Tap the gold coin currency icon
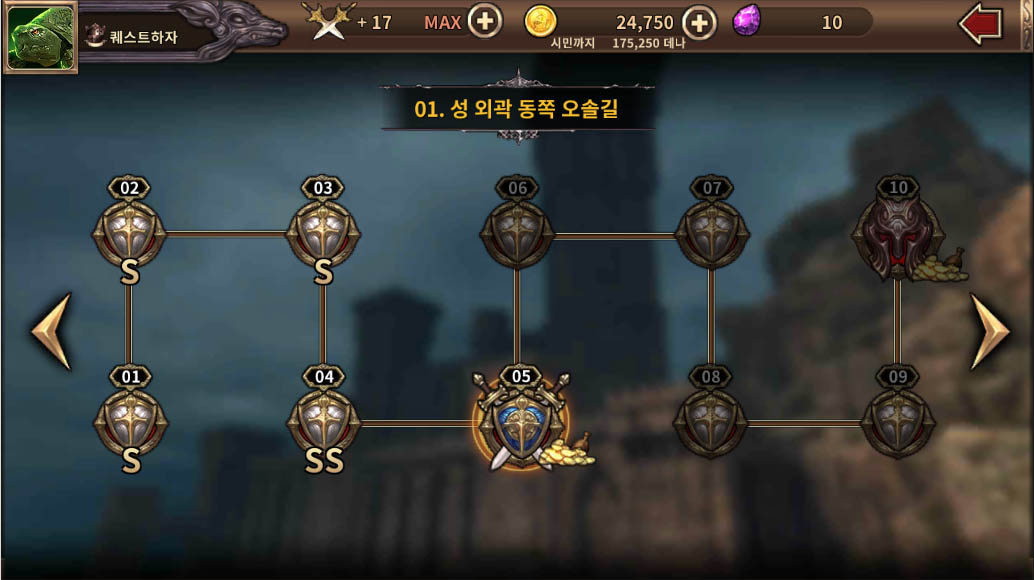The height and width of the screenshot is (580, 1034). point(540,21)
